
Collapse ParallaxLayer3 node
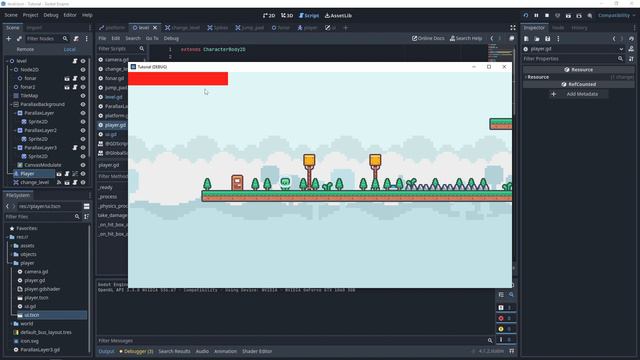pos(16,148)
